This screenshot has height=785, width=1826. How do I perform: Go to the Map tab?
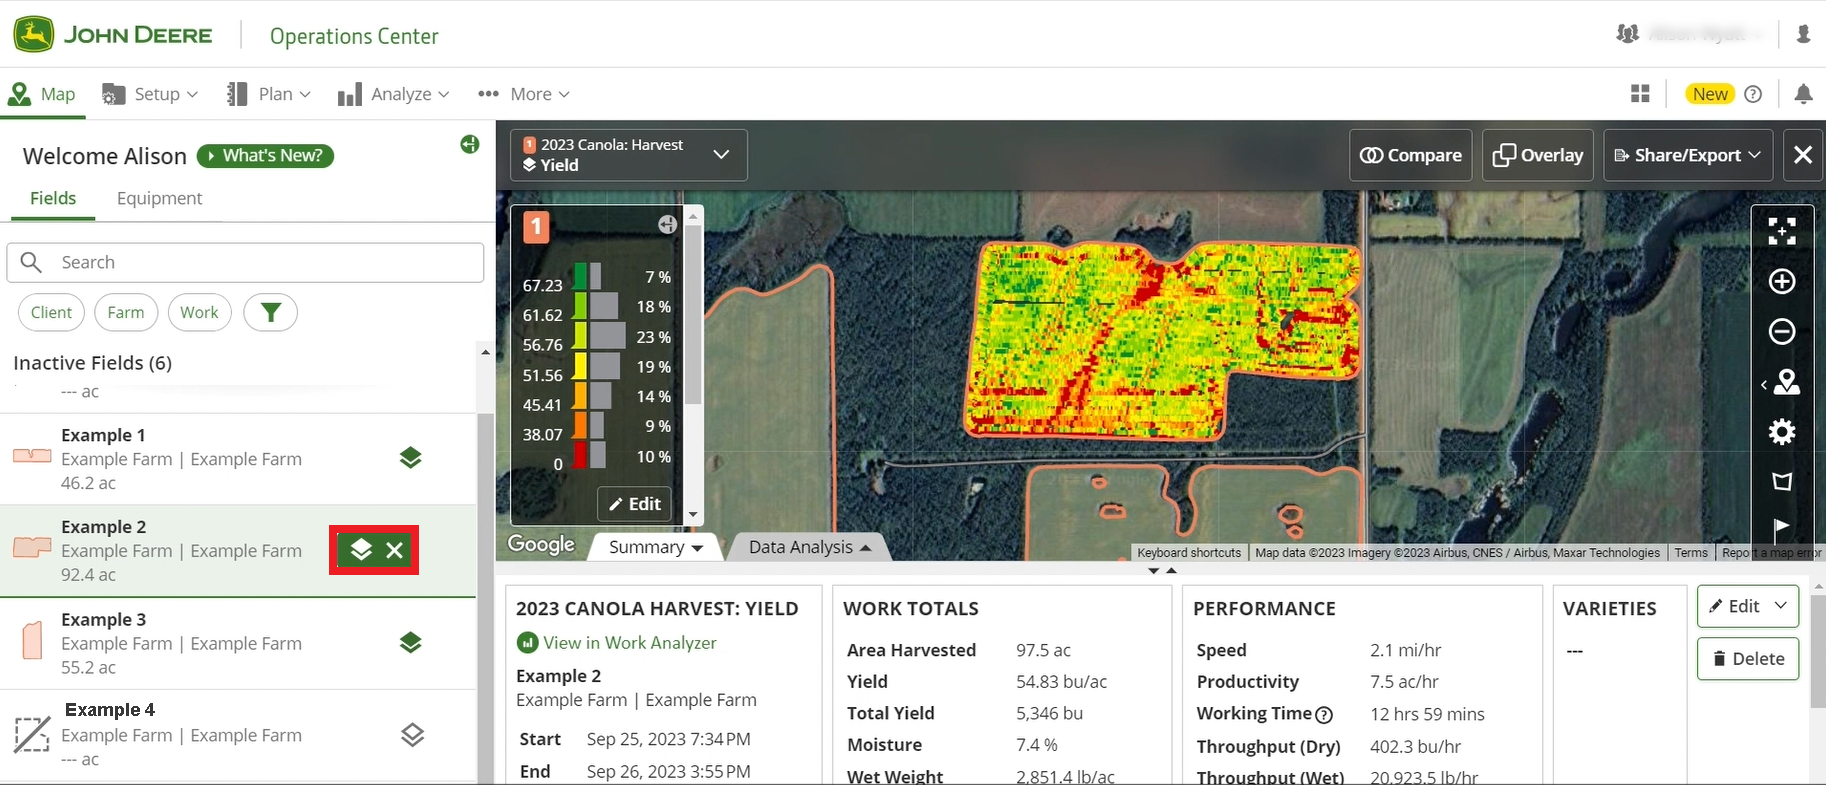click(x=43, y=94)
